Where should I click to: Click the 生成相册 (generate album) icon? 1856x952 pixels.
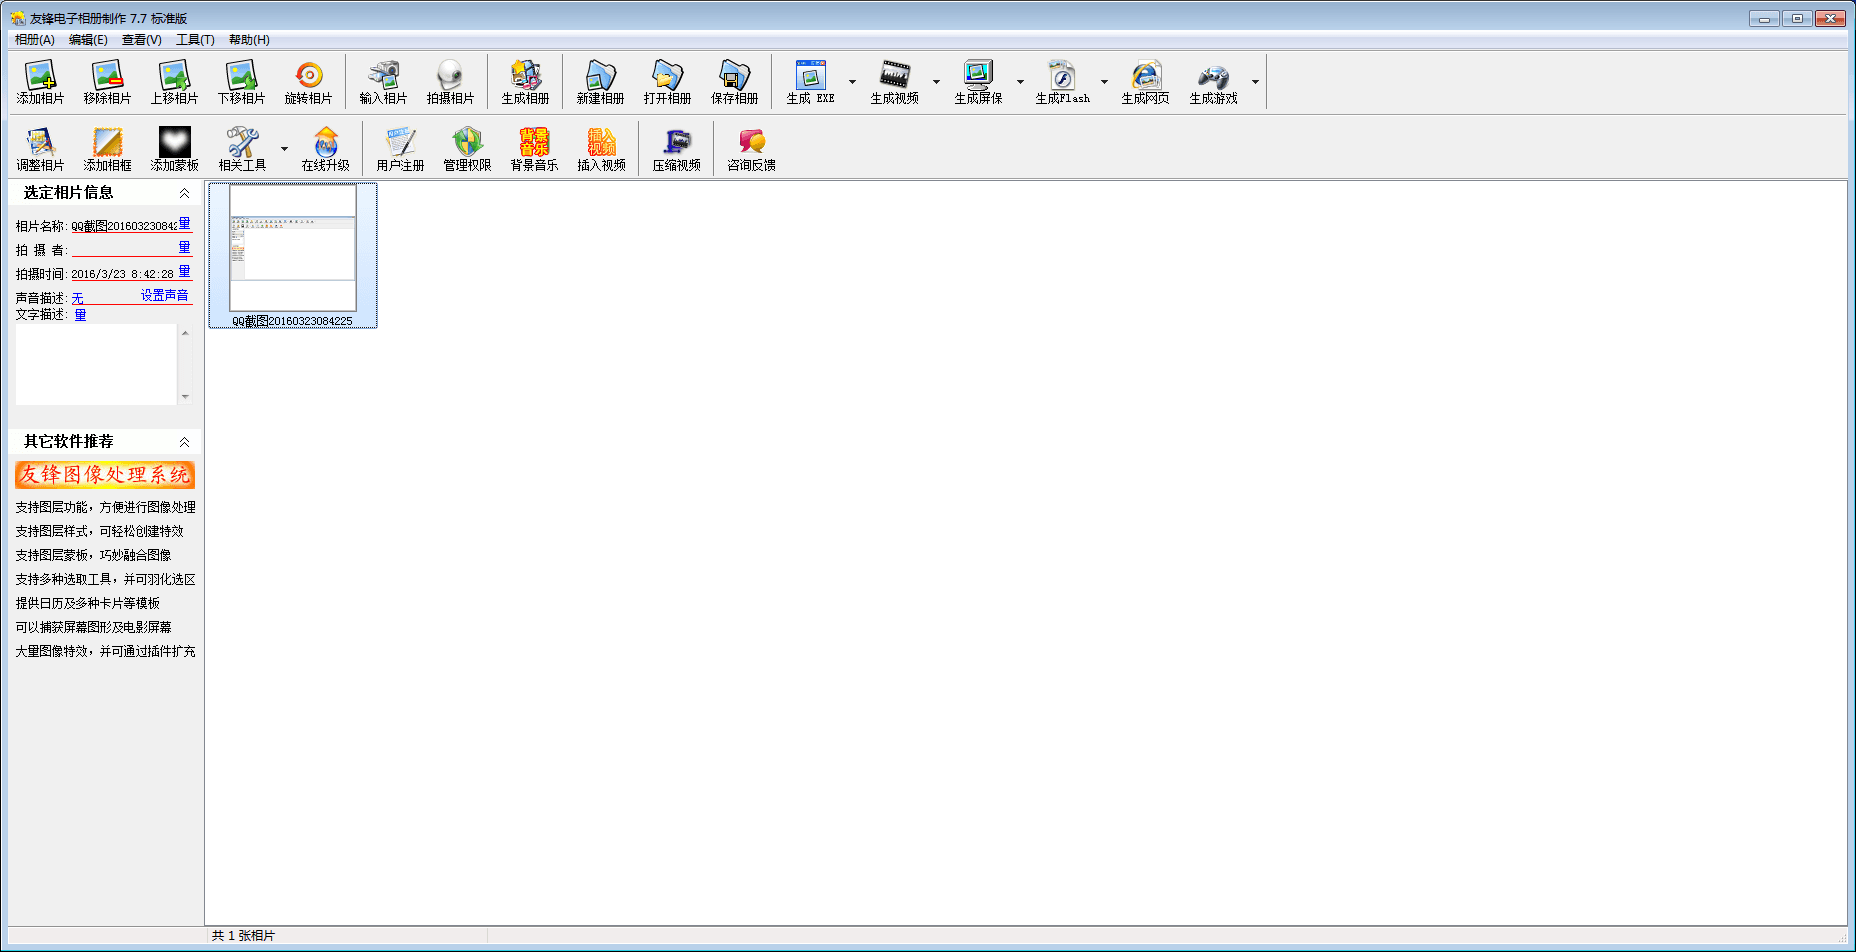click(x=525, y=82)
